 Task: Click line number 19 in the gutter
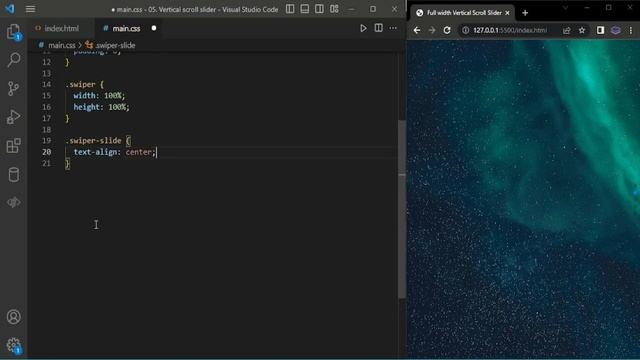pyautogui.click(x=47, y=140)
